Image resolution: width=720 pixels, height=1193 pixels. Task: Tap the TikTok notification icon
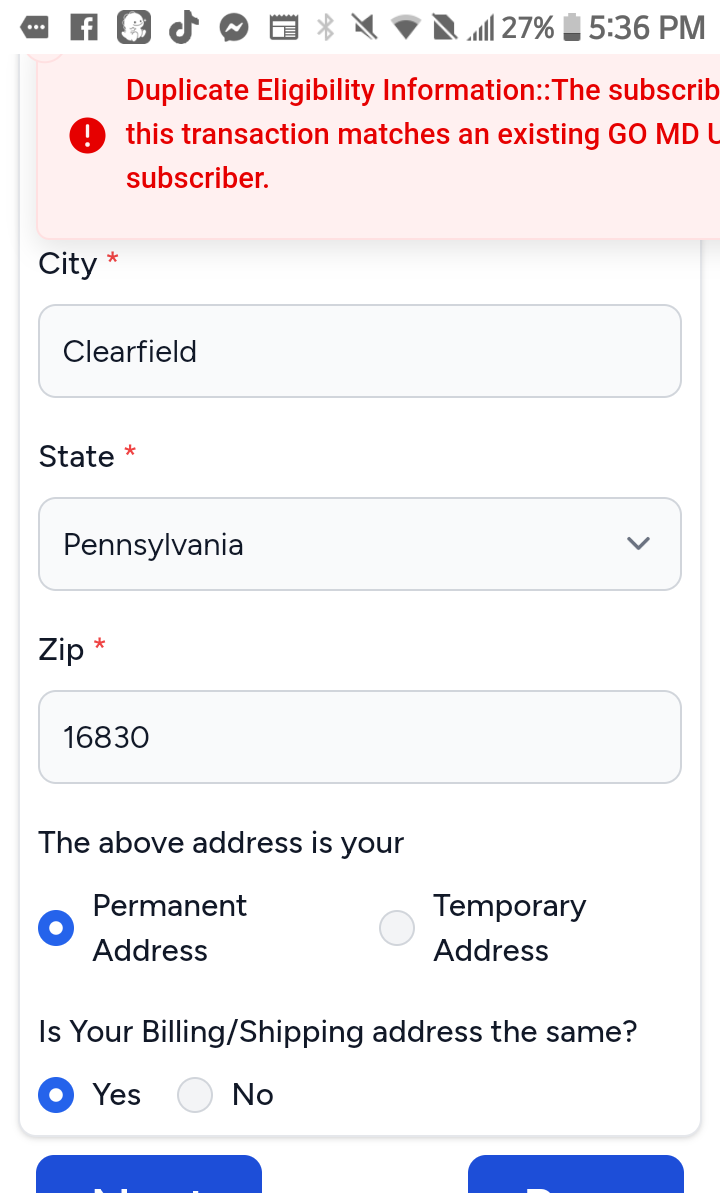pyautogui.click(x=182, y=27)
